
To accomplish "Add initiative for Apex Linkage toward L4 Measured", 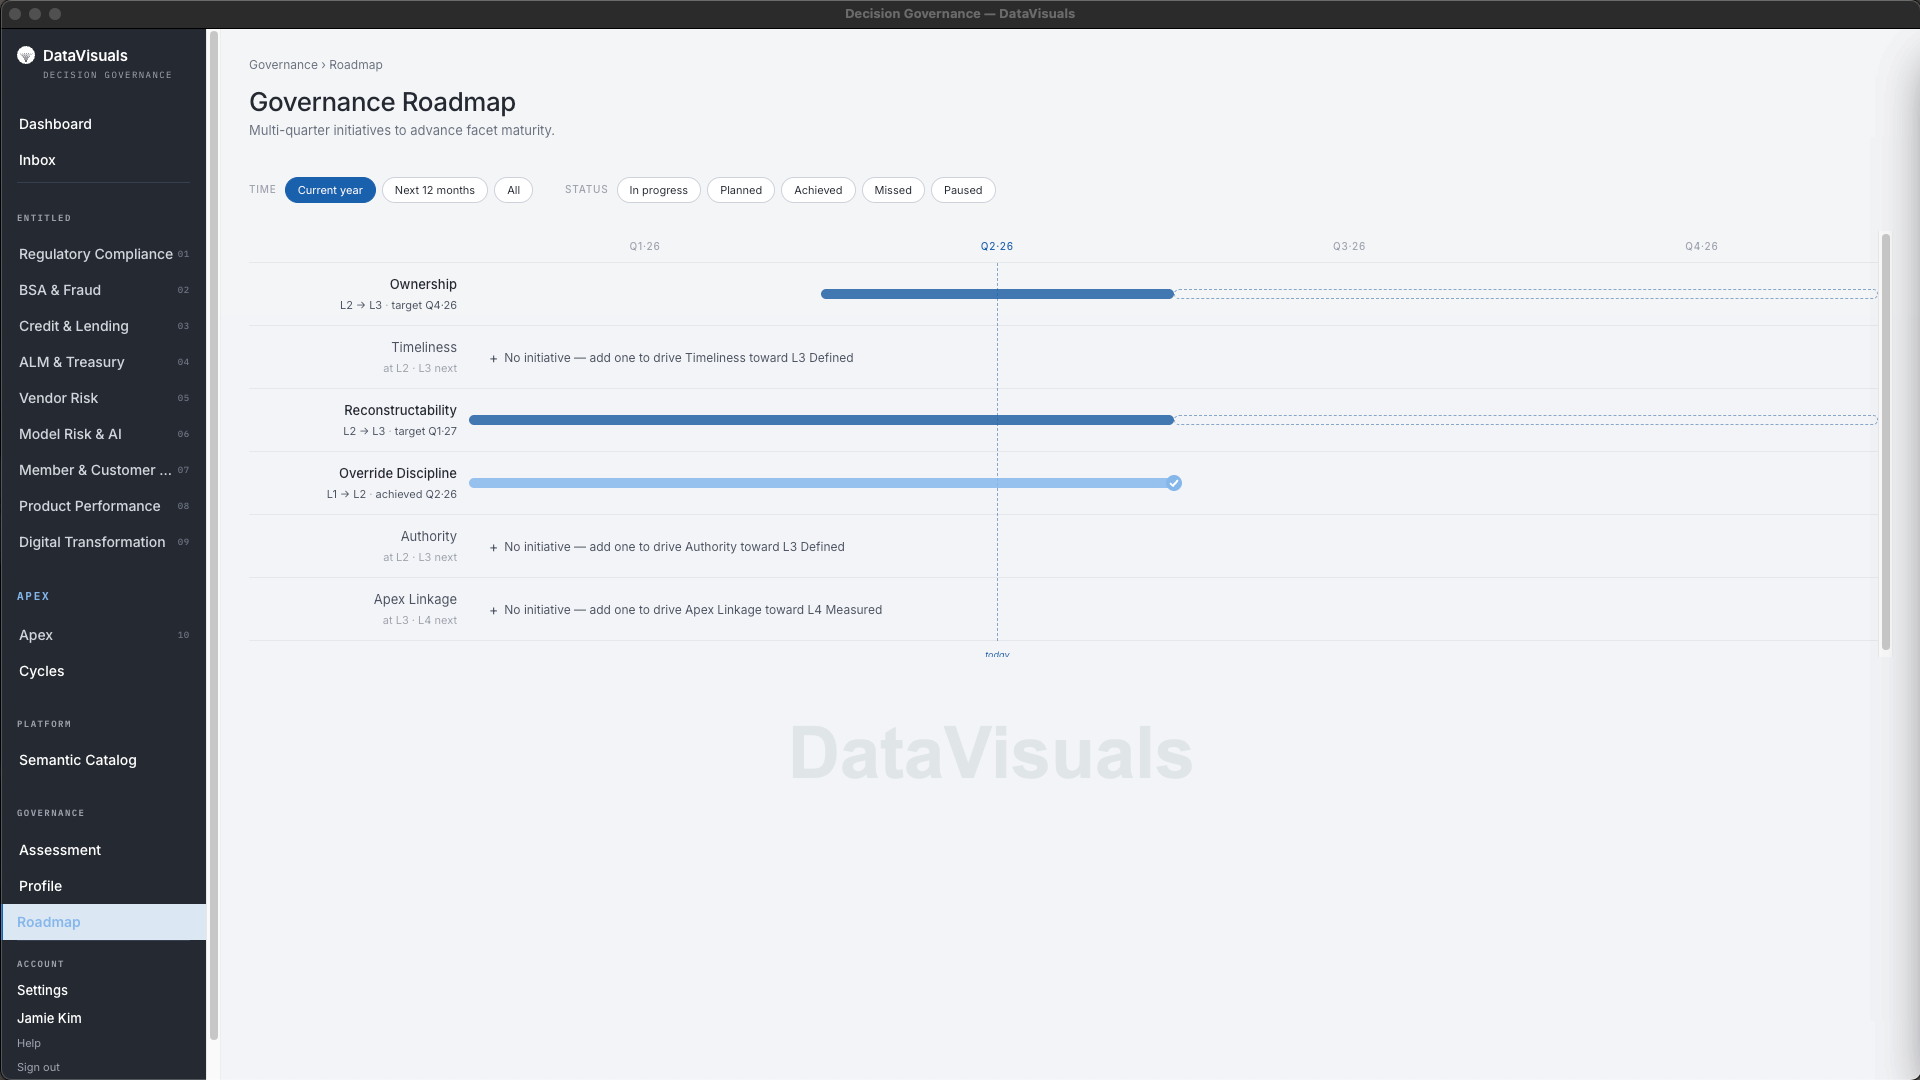I will pyautogui.click(x=686, y=610).
